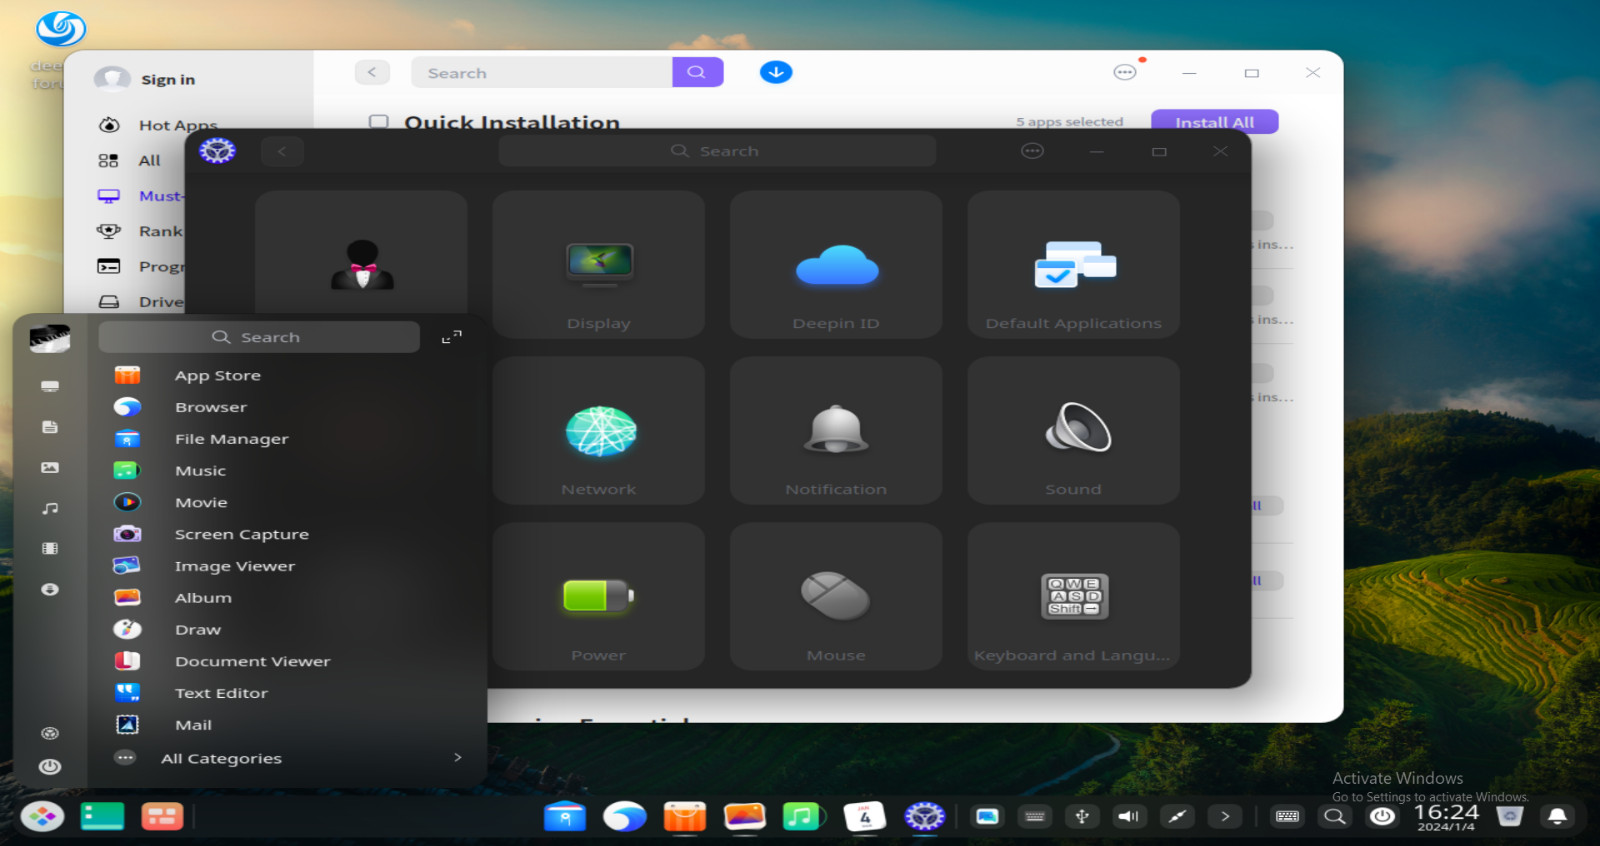Open Default Applications in Control Center
Screen dimensions: 1600x846
coord(1073,264)
